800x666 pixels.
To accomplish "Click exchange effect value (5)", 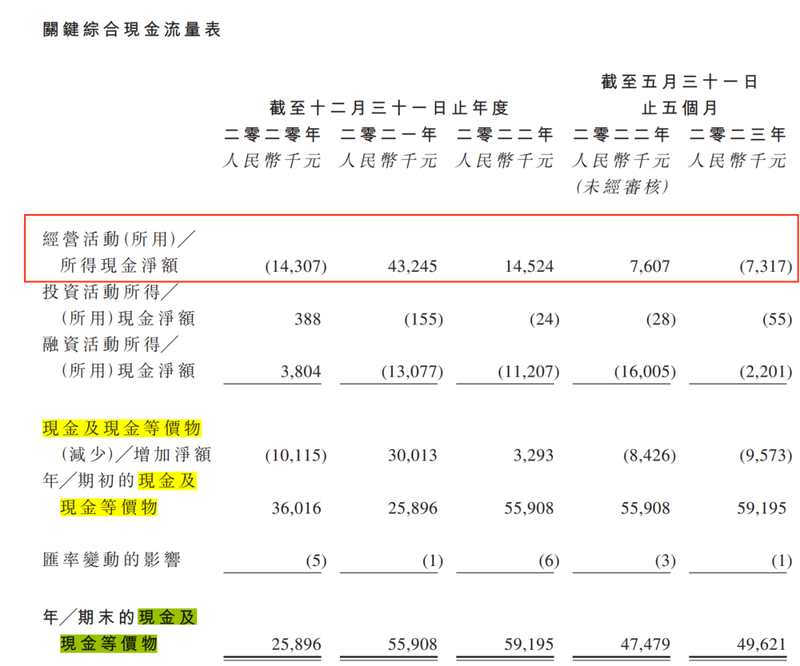I will point(316,561).
